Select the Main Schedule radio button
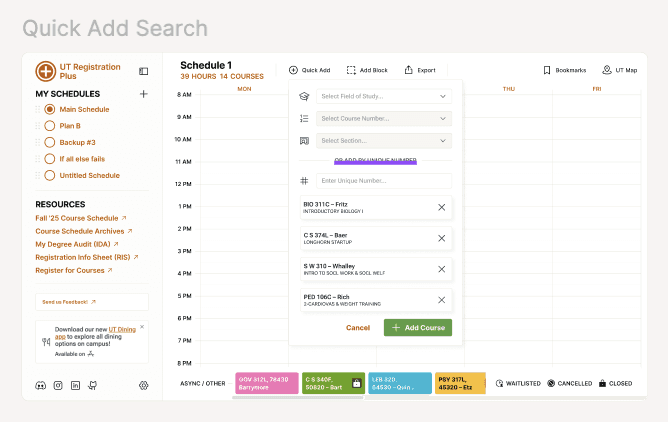This screenshot has width=668, height=422. coord(50,109)
